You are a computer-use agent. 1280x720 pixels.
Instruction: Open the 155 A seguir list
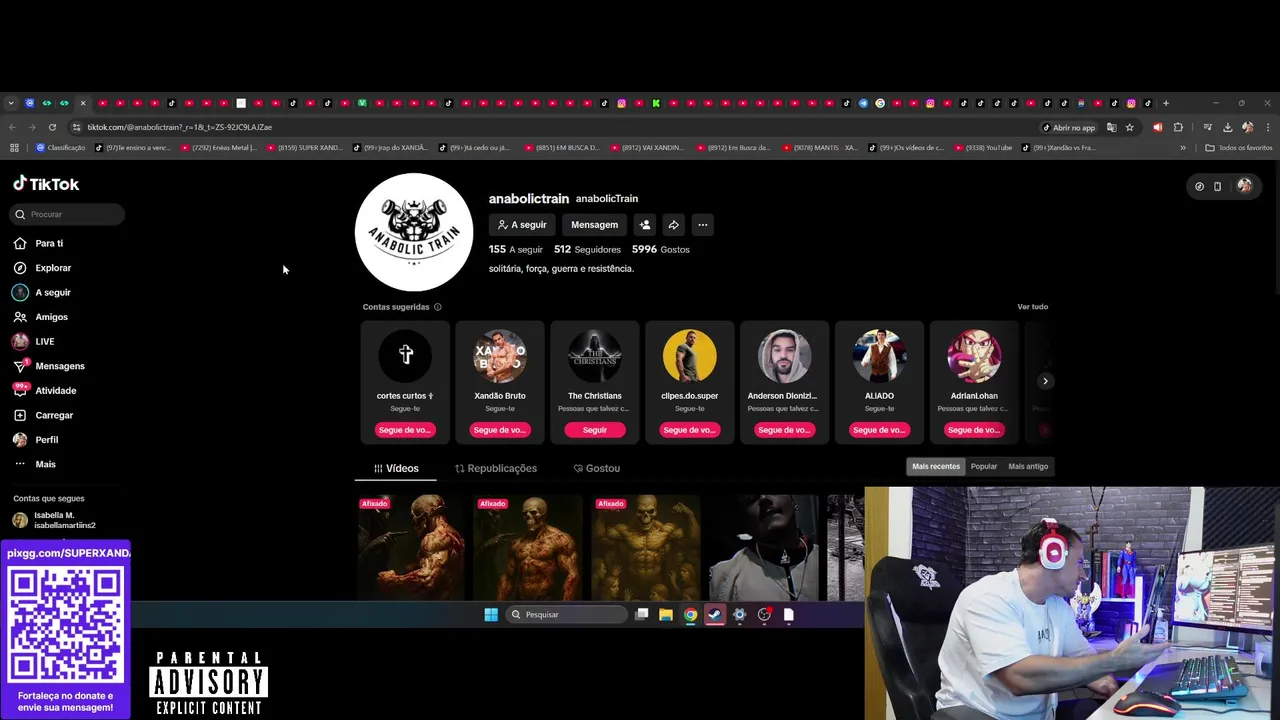click(x=515, y=249)
